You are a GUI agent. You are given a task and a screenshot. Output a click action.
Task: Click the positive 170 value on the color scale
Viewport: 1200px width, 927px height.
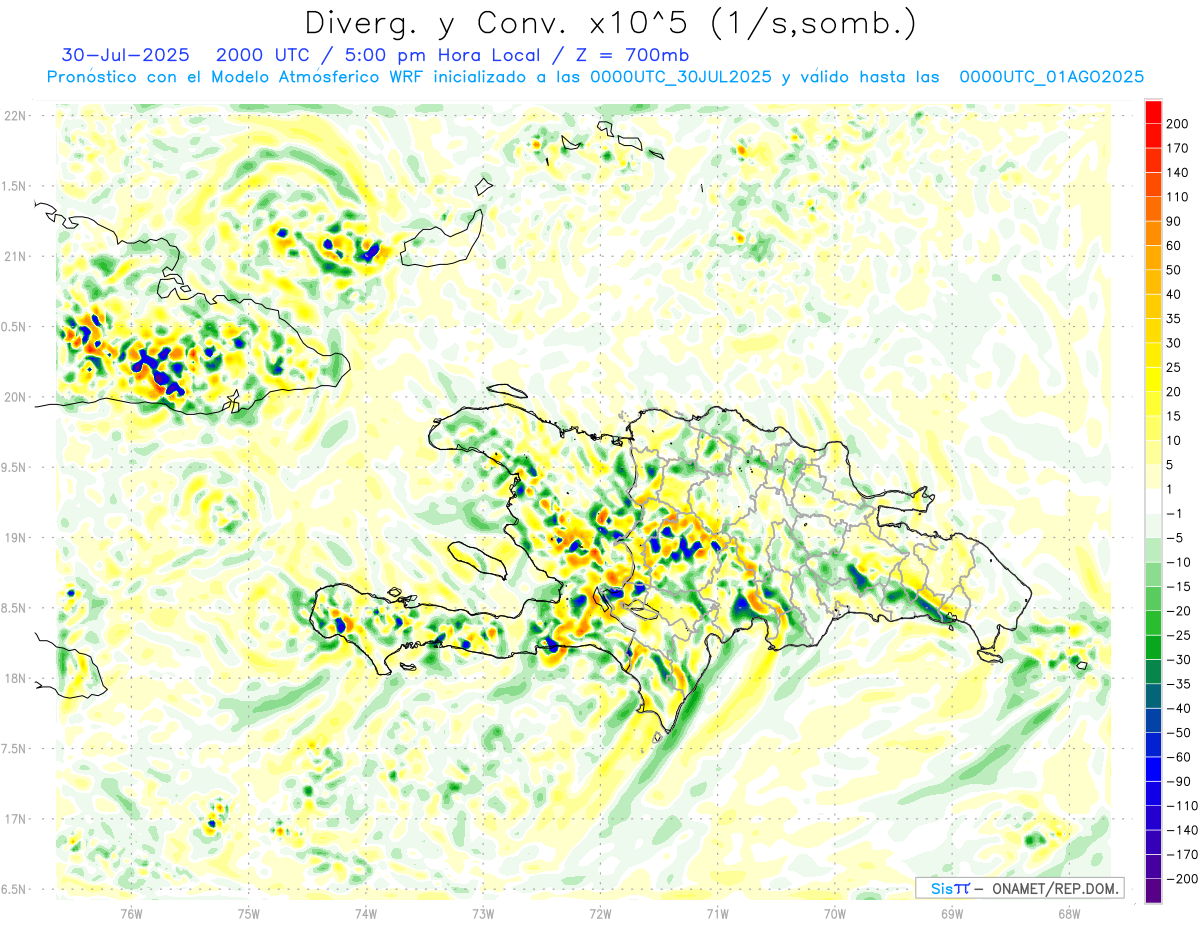pyautogui.click(x=1177, y=148)
